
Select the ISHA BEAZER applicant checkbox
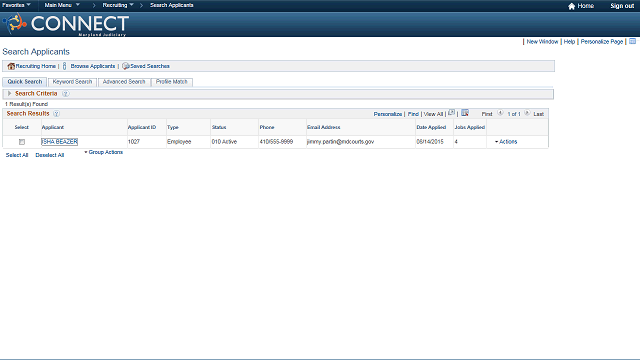coord(22,142)
